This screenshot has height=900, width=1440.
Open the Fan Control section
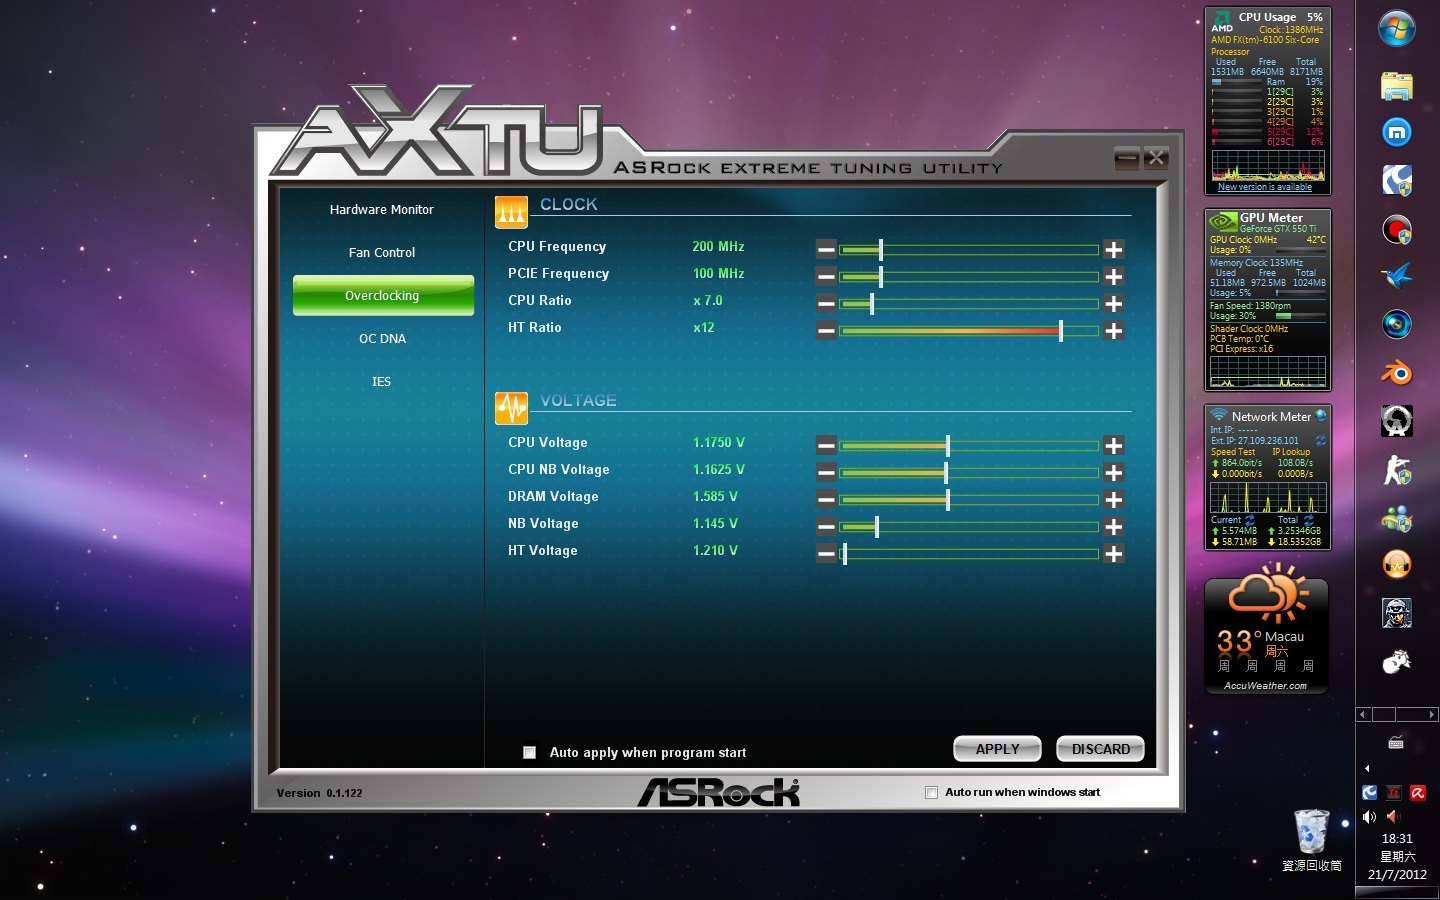pos(382,253)
